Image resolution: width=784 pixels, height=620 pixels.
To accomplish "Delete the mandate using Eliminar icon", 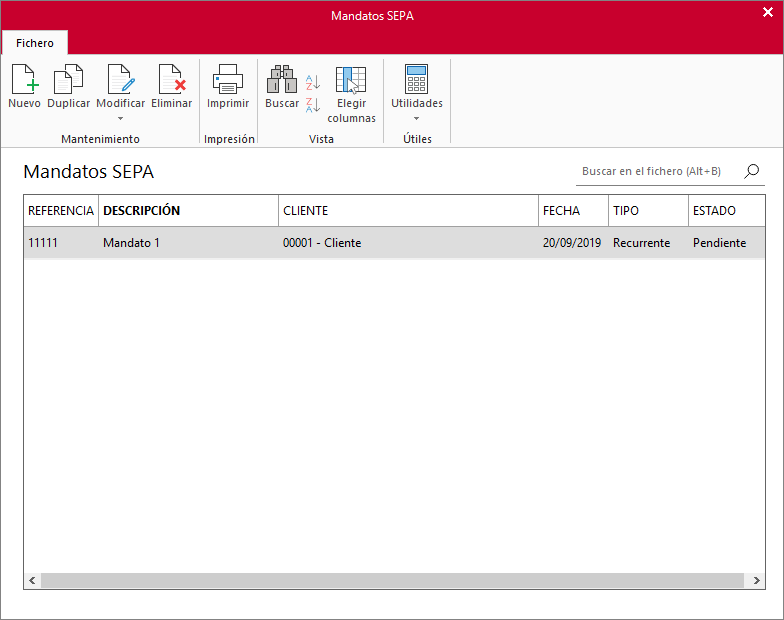I will (171, 80).
